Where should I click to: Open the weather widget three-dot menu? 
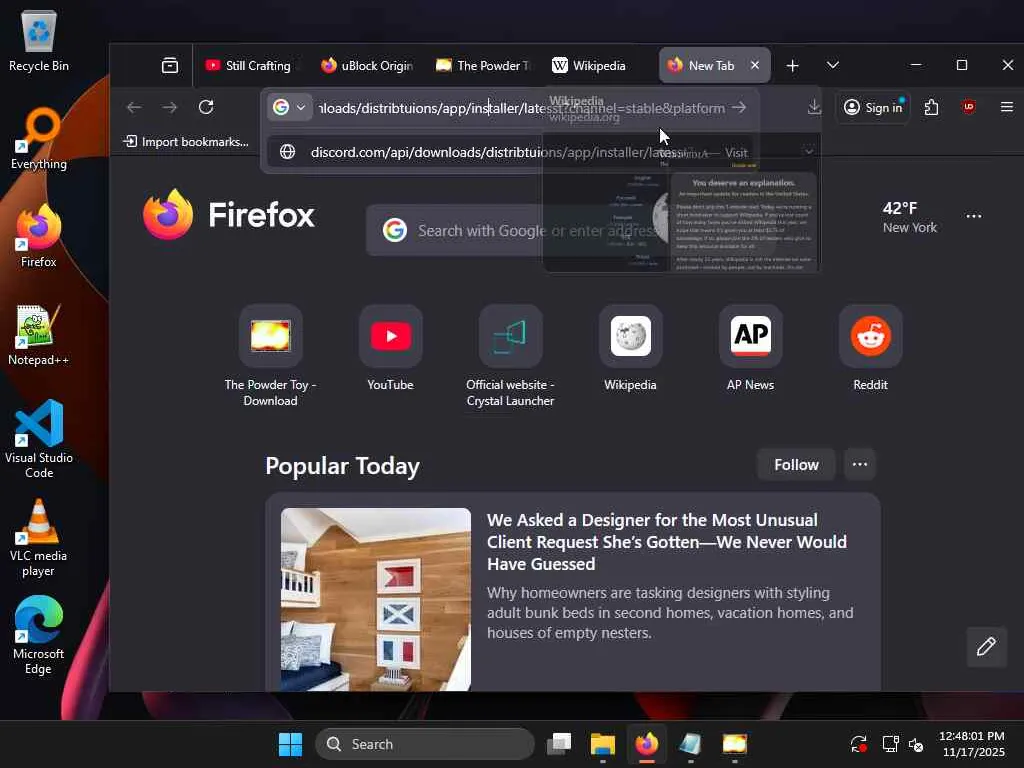[x=974, y=216]
